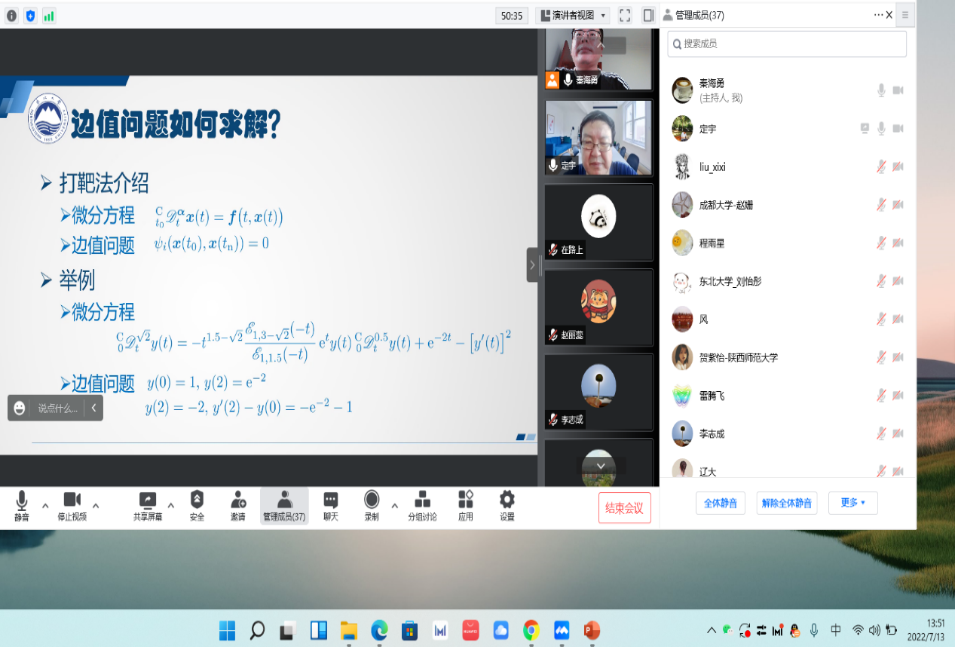Open meeting 设置 settings
Screen dimensions: 955x647
507,505
